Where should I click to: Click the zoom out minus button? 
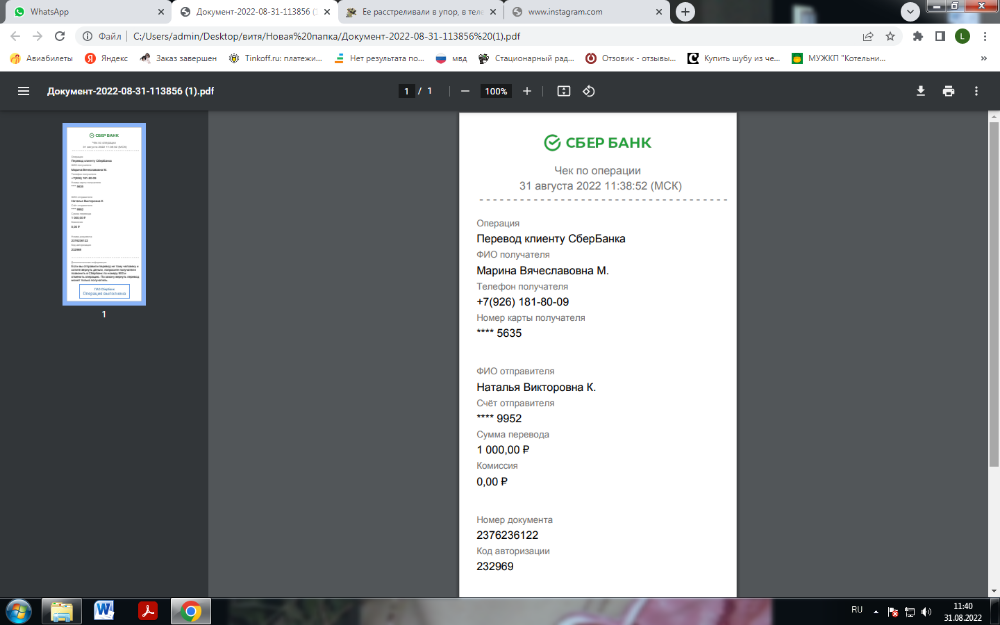click(x=465, y=91)
